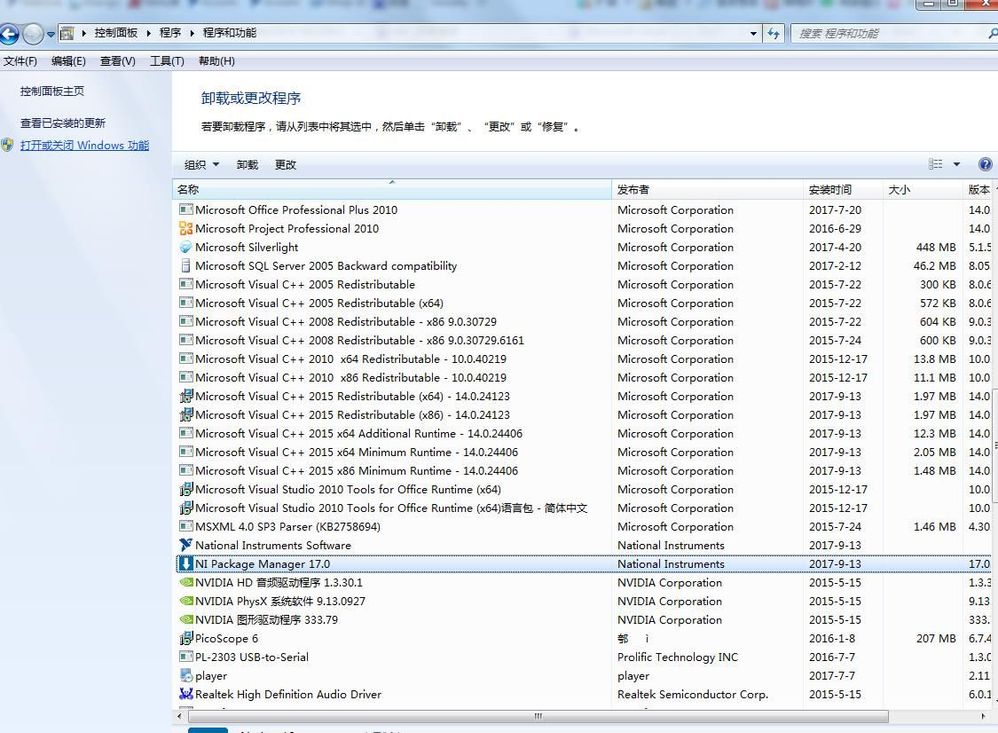Select Visual C++ 2015 x64 Additional Runtime row
Image resolution: width=998 pixels, height=733 pixels.
coord(584,433)
